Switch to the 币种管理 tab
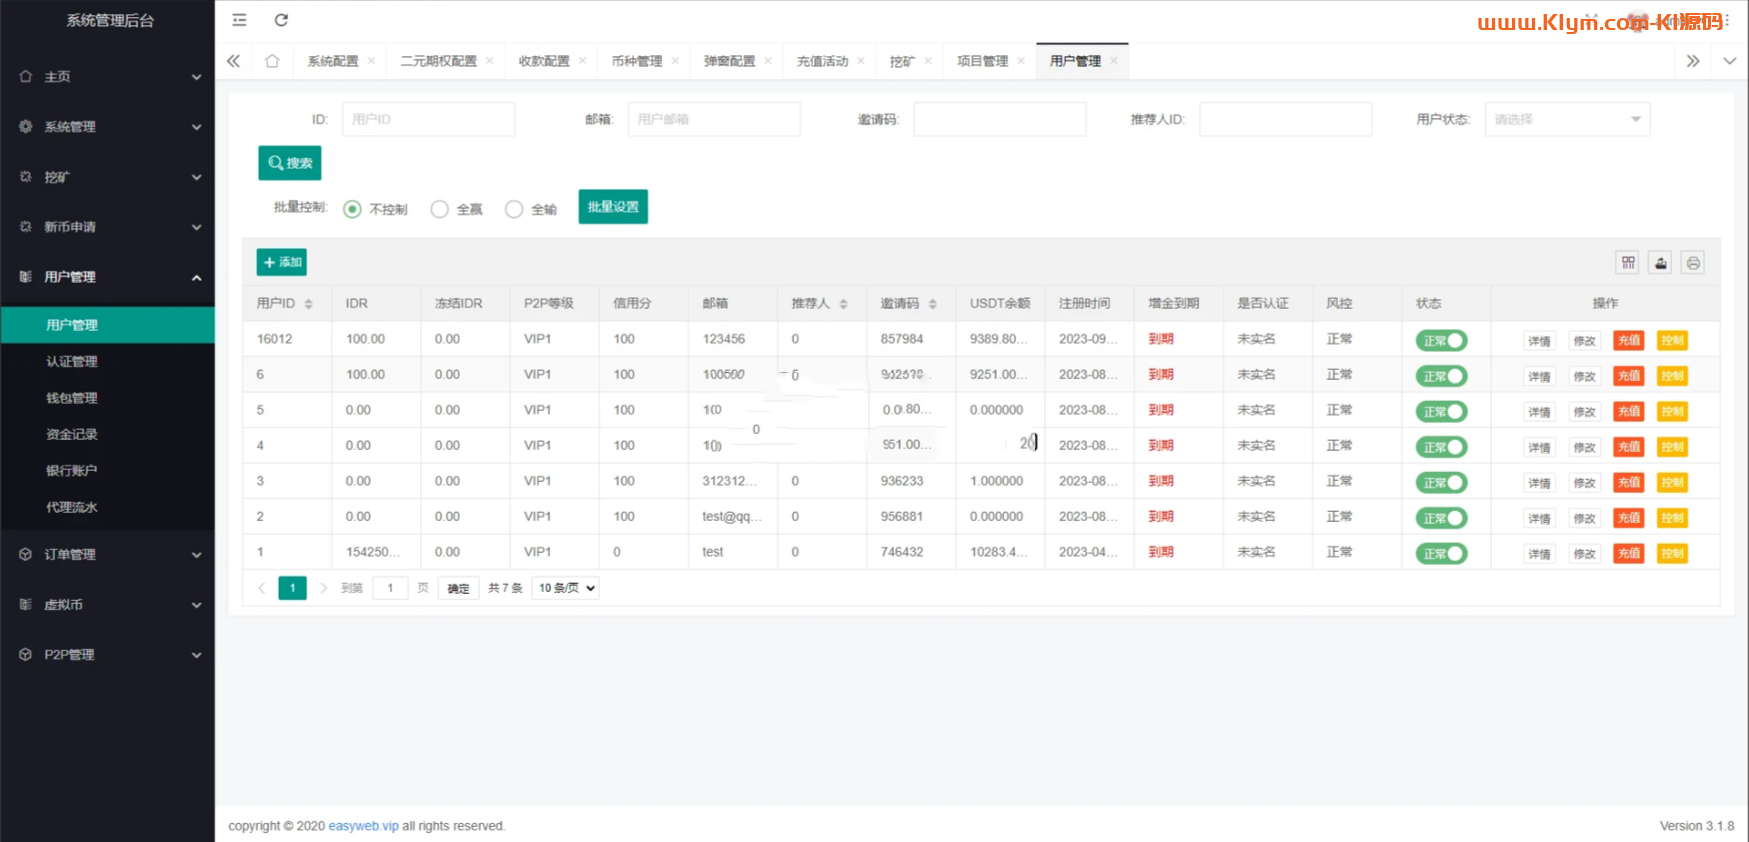This screenshot has width=1749, height=842. point(637,61)
